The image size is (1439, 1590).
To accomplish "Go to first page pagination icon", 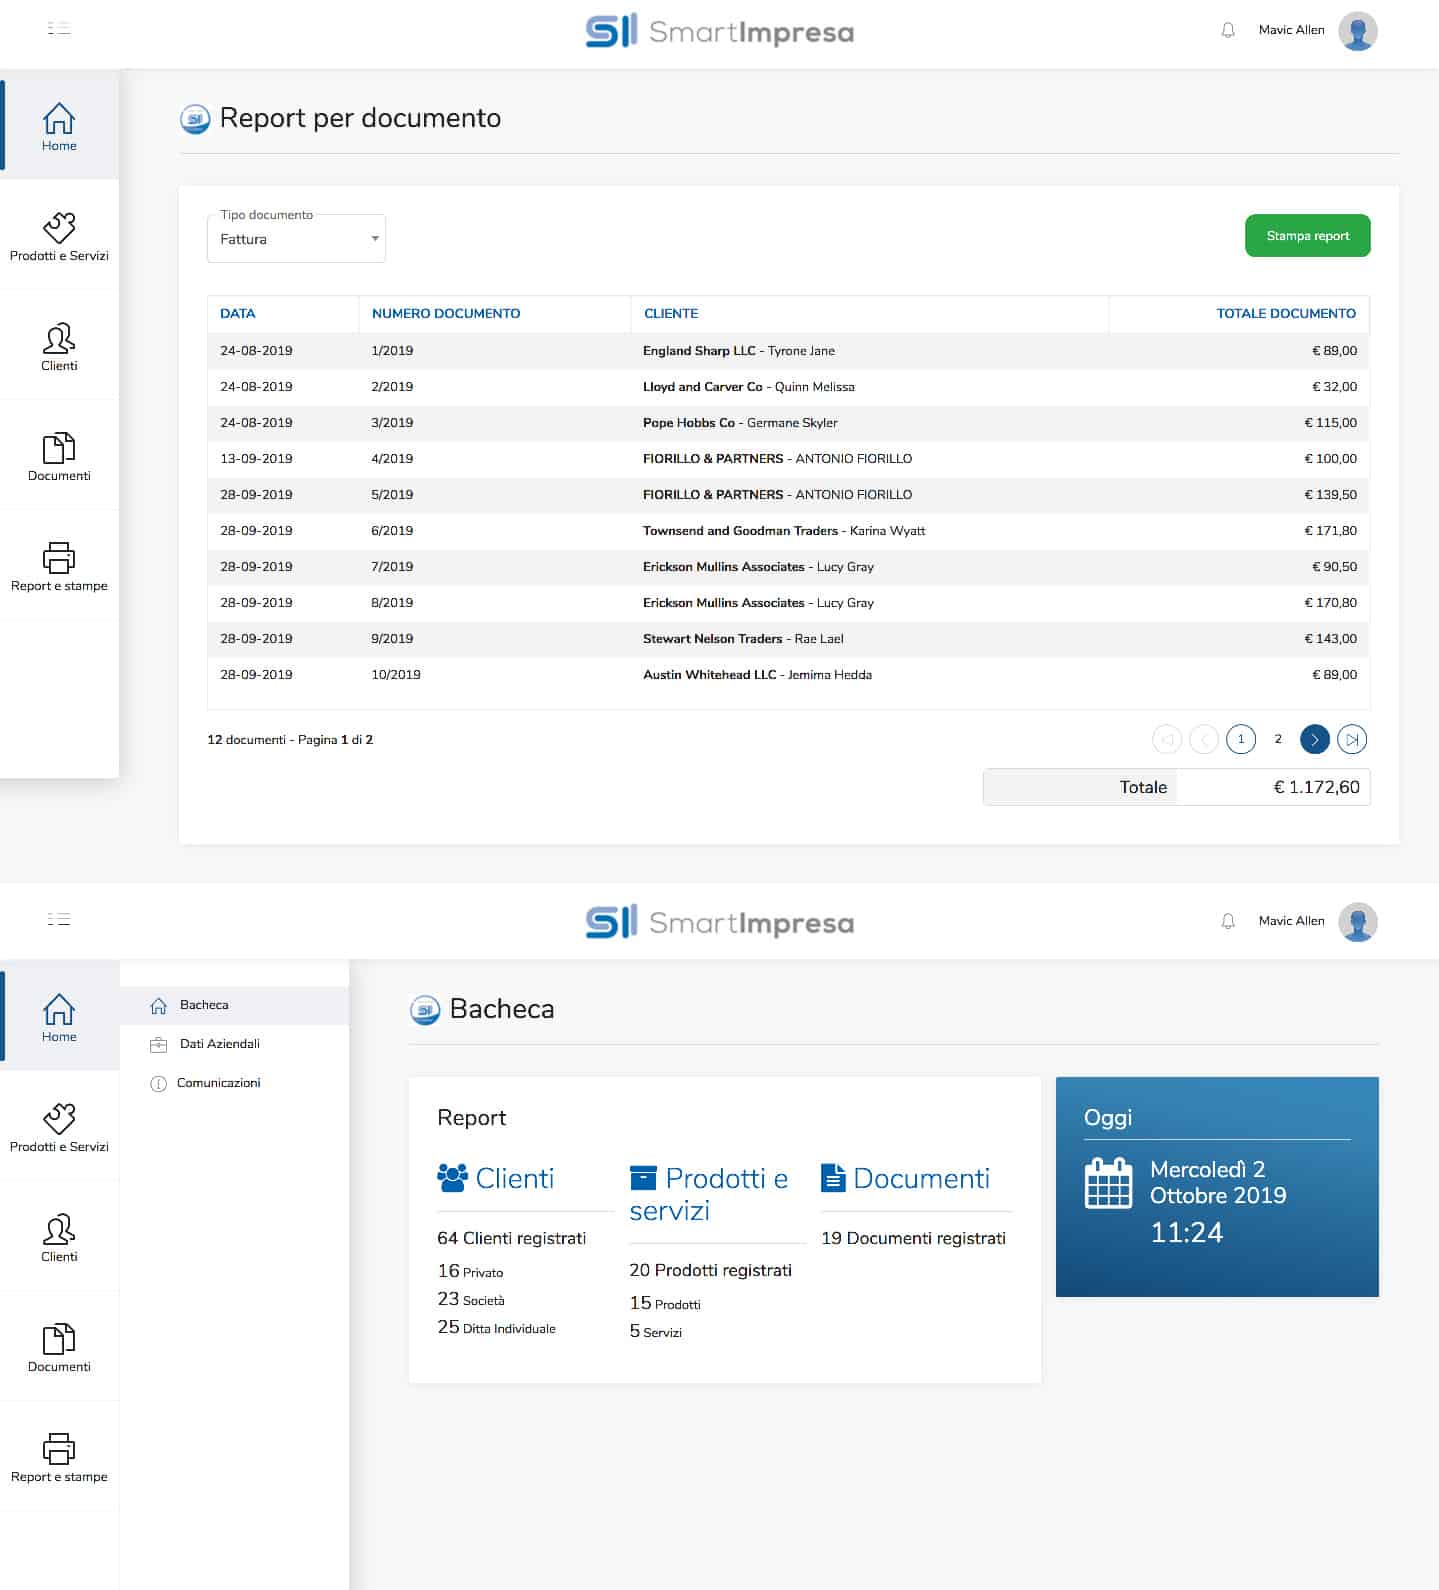I will pyautogui.click(x=1167, y=739).
